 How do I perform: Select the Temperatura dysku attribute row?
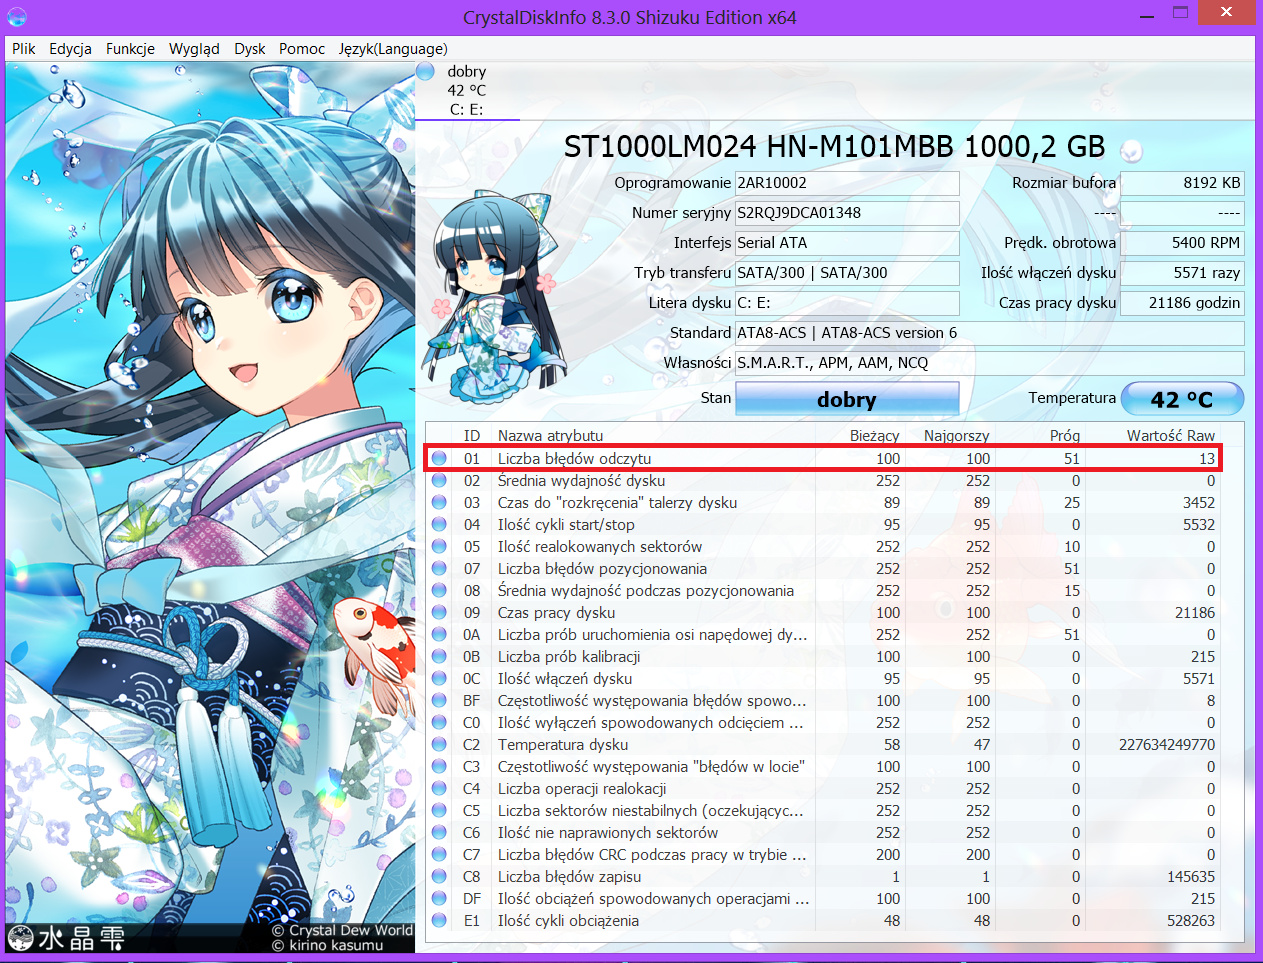click(x=823, y=744)
